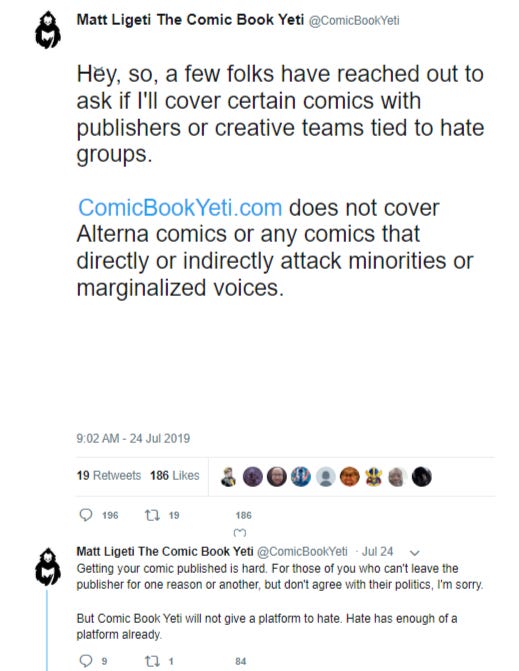The width and height of the screenshot is (519, 671).
Task: View the 19 Retweets list
Action: 109,475
